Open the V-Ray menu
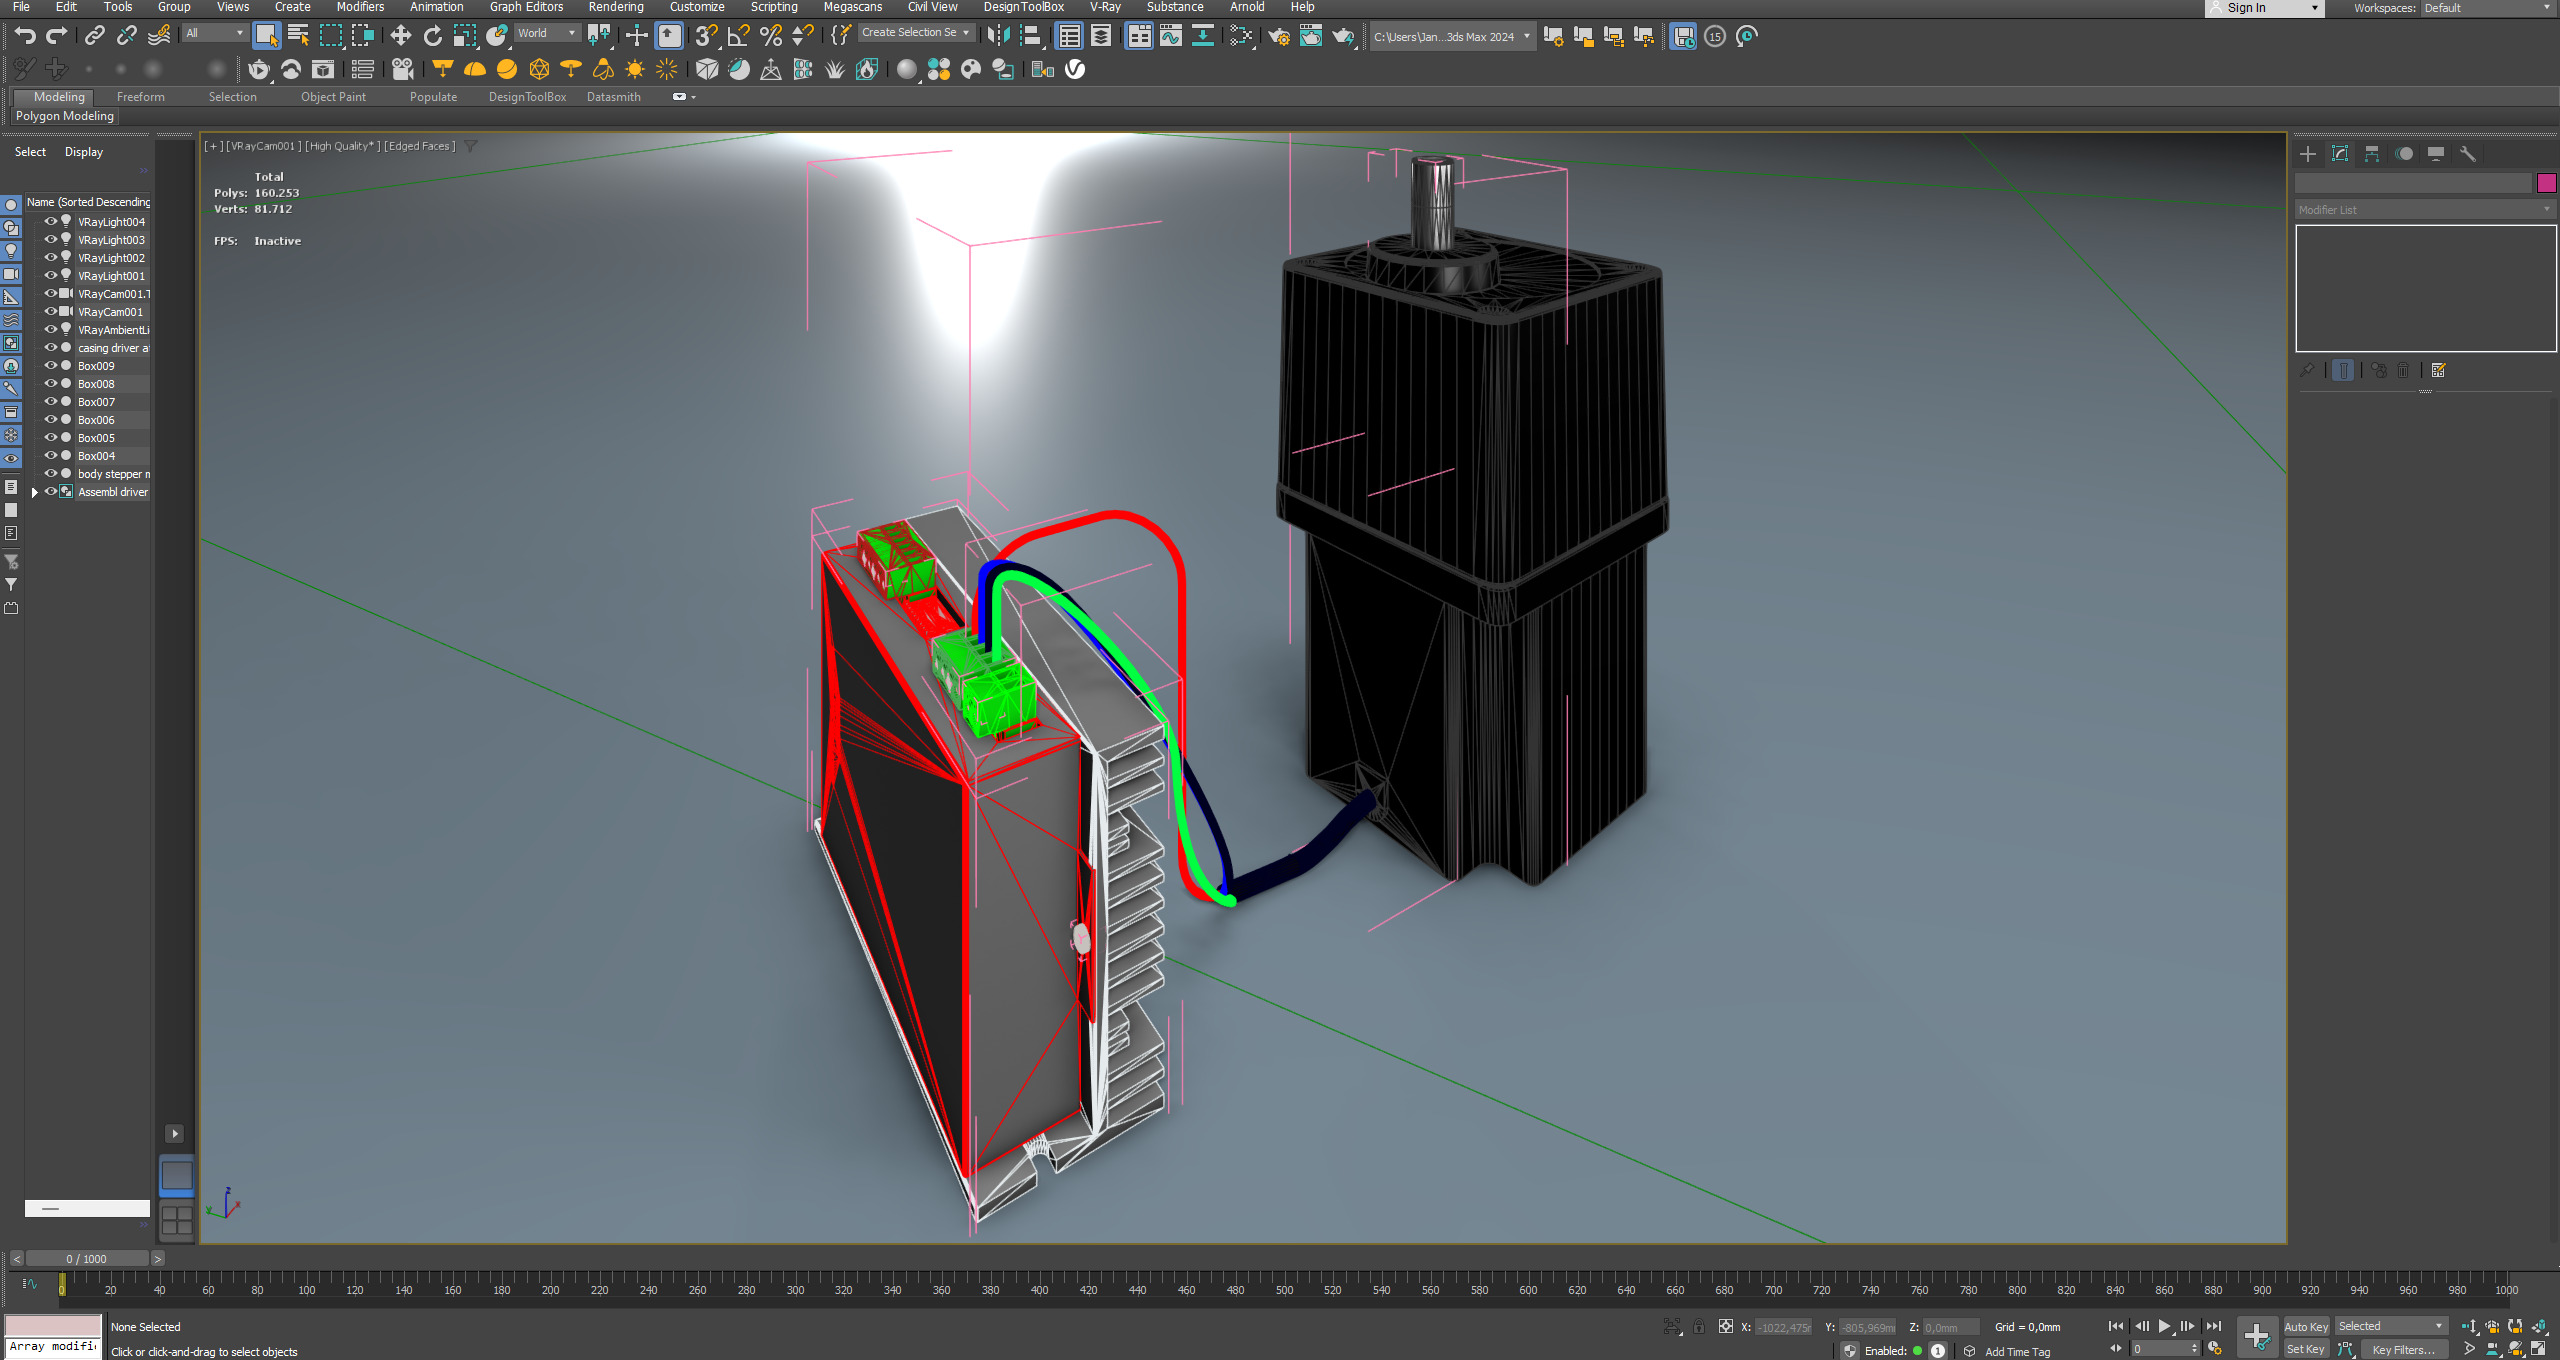Screen dimensions: 2560x1360 coord(1105,7)
